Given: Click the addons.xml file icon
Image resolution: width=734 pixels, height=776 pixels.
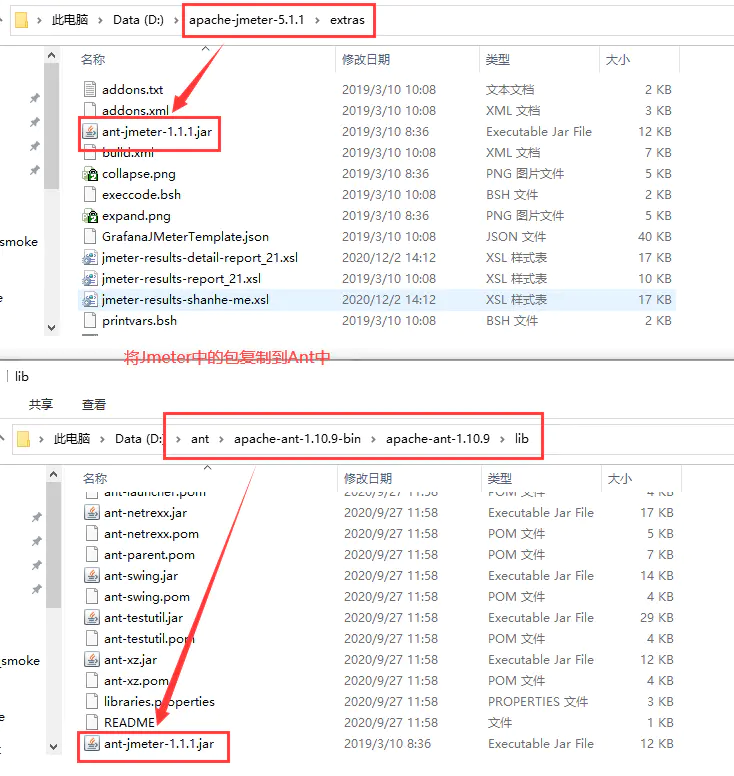Looking at the screenshot, I should tap(90, 110).
